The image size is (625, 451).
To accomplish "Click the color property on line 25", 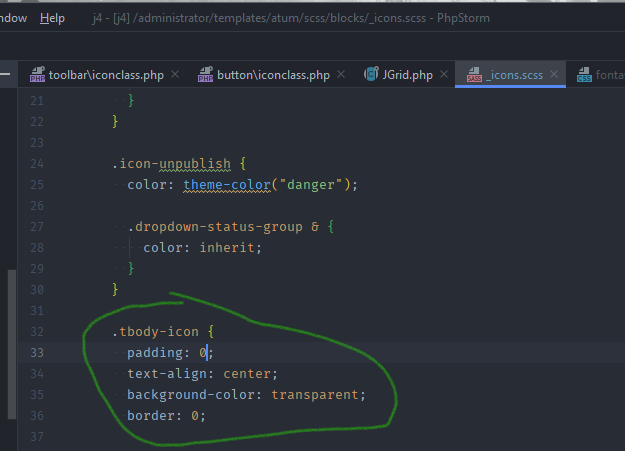I will tap(147, 185).
